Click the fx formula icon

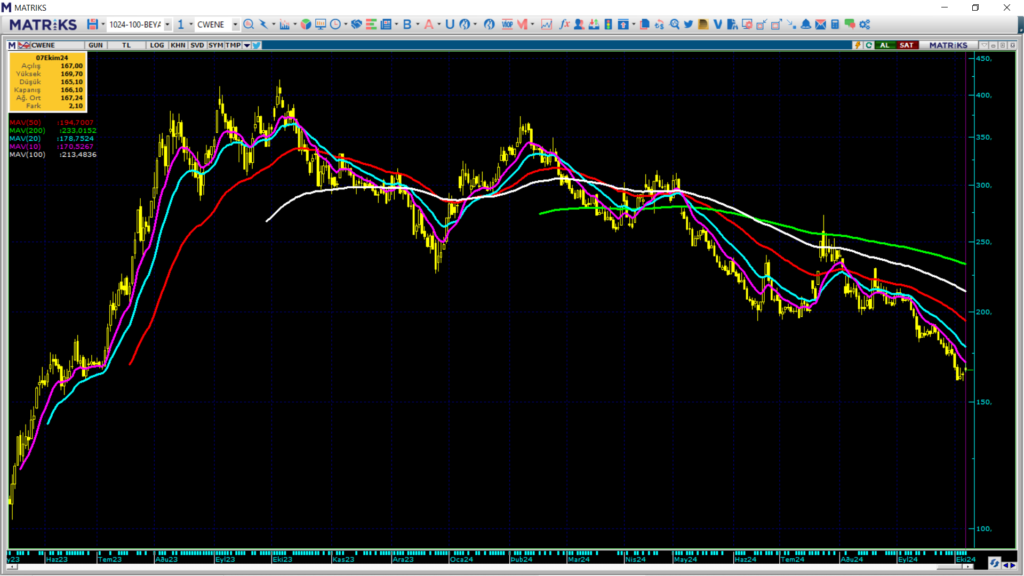tap(564, 23)
